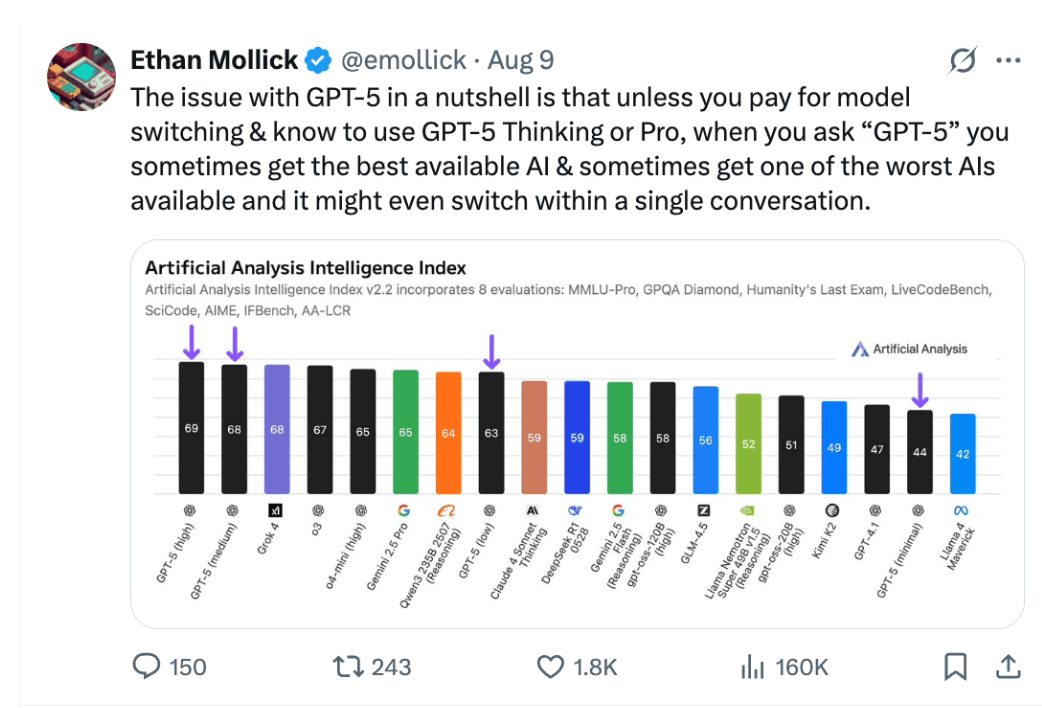Click the retweet arrows icon
Screen dimensions: 1042x708
tap(348, 666)
